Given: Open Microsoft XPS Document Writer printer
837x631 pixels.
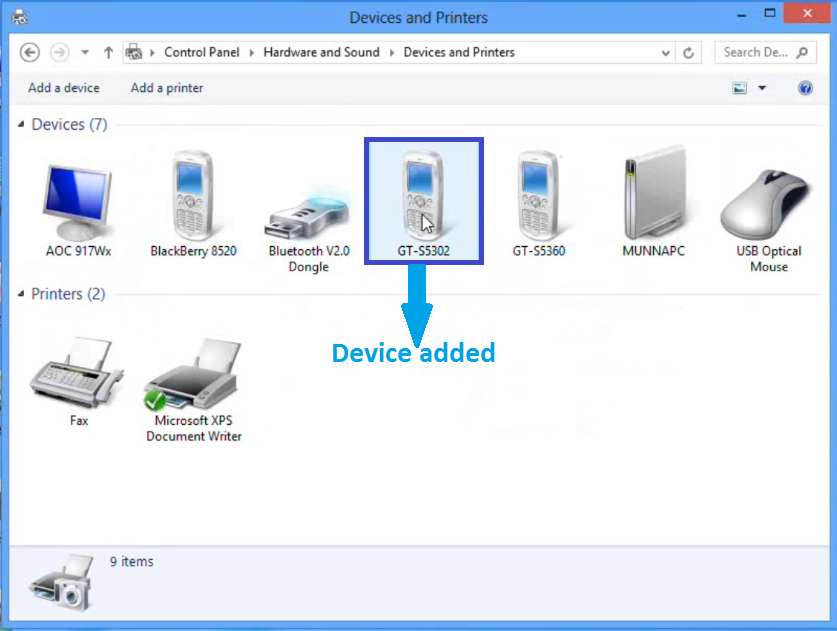Looking at the screenshot, I should tap(192, 370).
